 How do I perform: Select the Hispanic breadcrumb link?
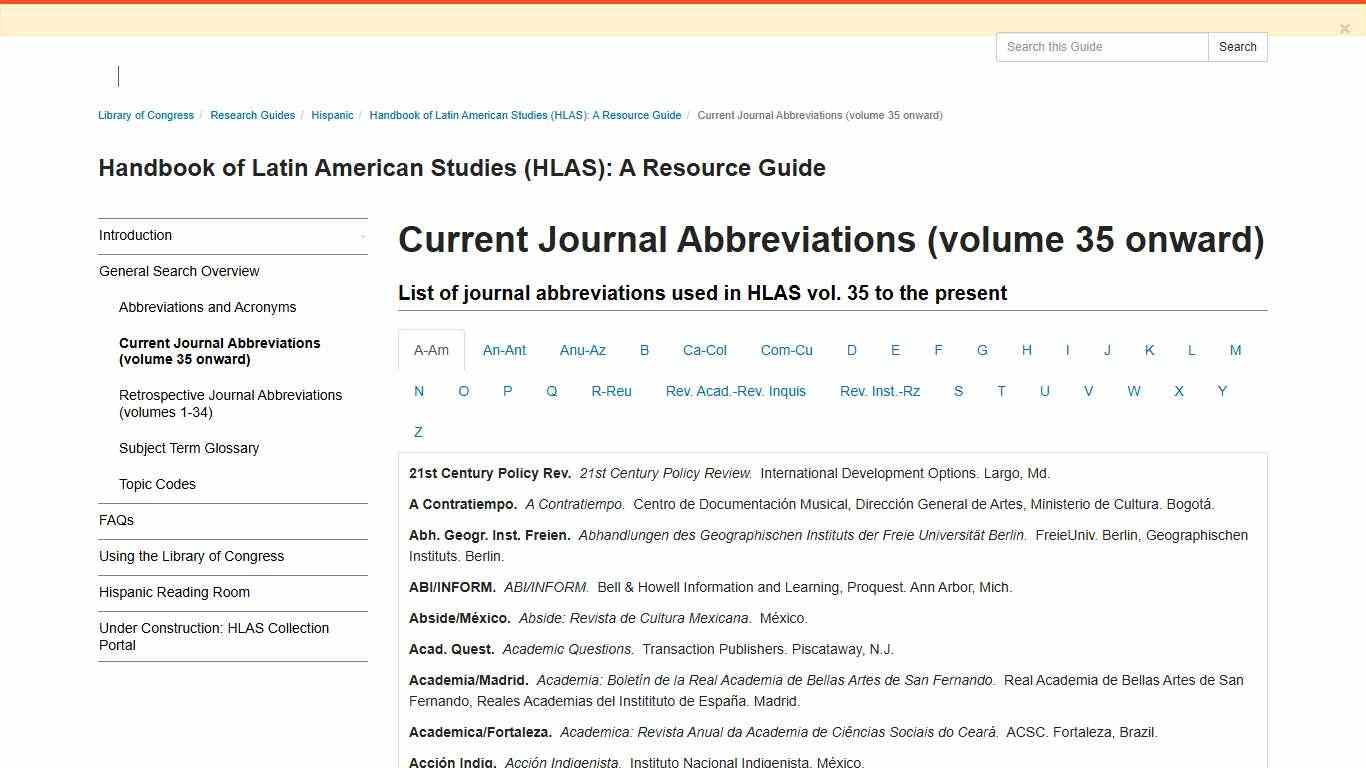pyautogui.click(x=332, y=115)
